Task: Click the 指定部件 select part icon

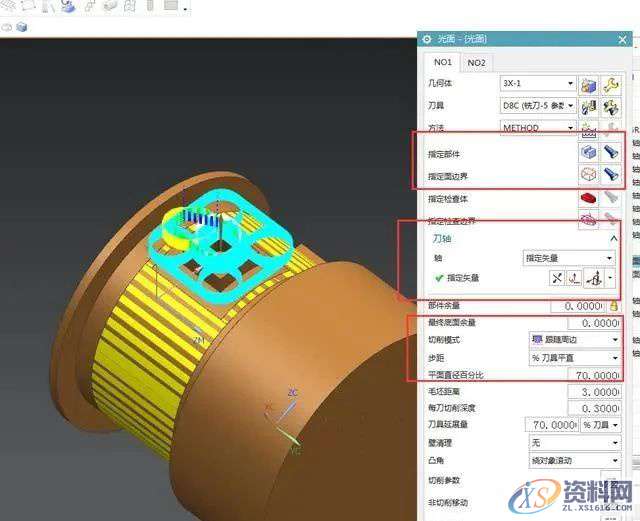Action: [589, 153]
